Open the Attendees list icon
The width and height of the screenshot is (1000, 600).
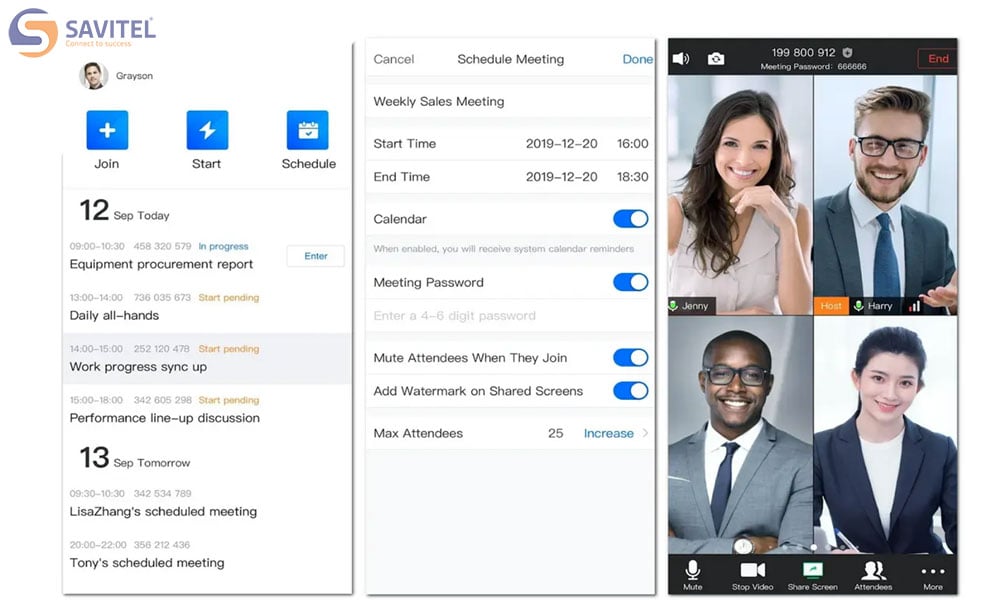coord(873,570)
